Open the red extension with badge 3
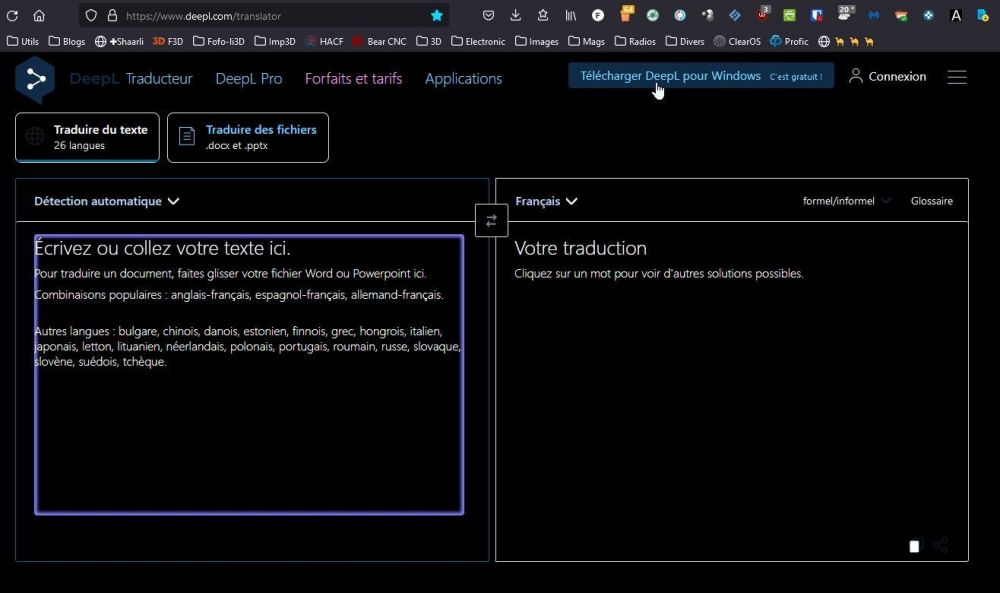Screen dimensions: 1000x593 click(x=763, y=13)
